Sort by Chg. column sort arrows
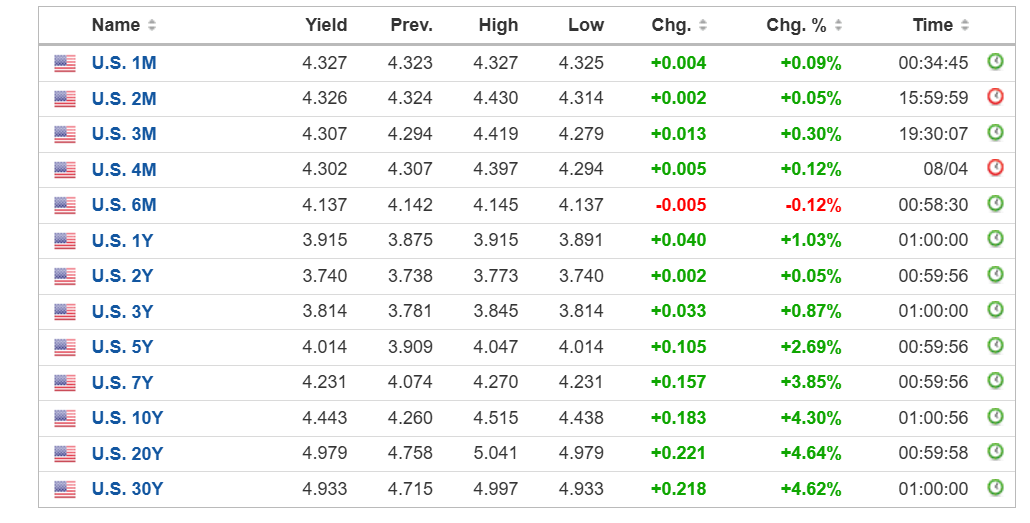1030x523 pixels. coord(703,25)
